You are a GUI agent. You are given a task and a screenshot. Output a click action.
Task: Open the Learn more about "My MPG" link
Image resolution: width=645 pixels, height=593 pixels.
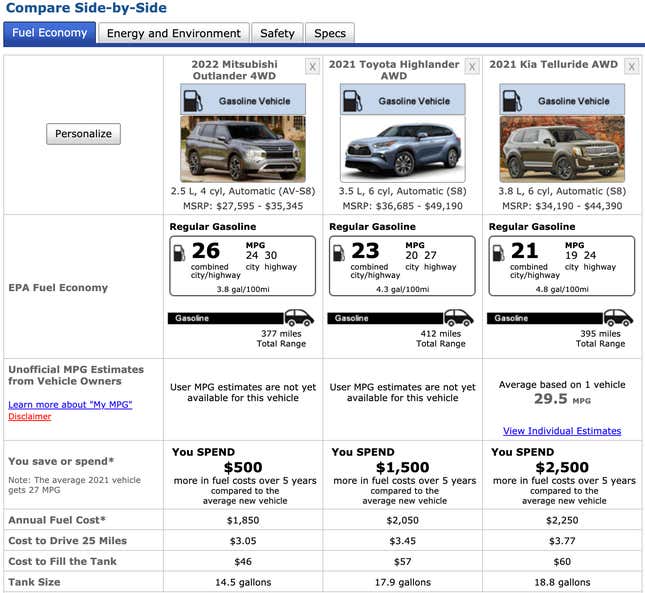coord(70,405)
